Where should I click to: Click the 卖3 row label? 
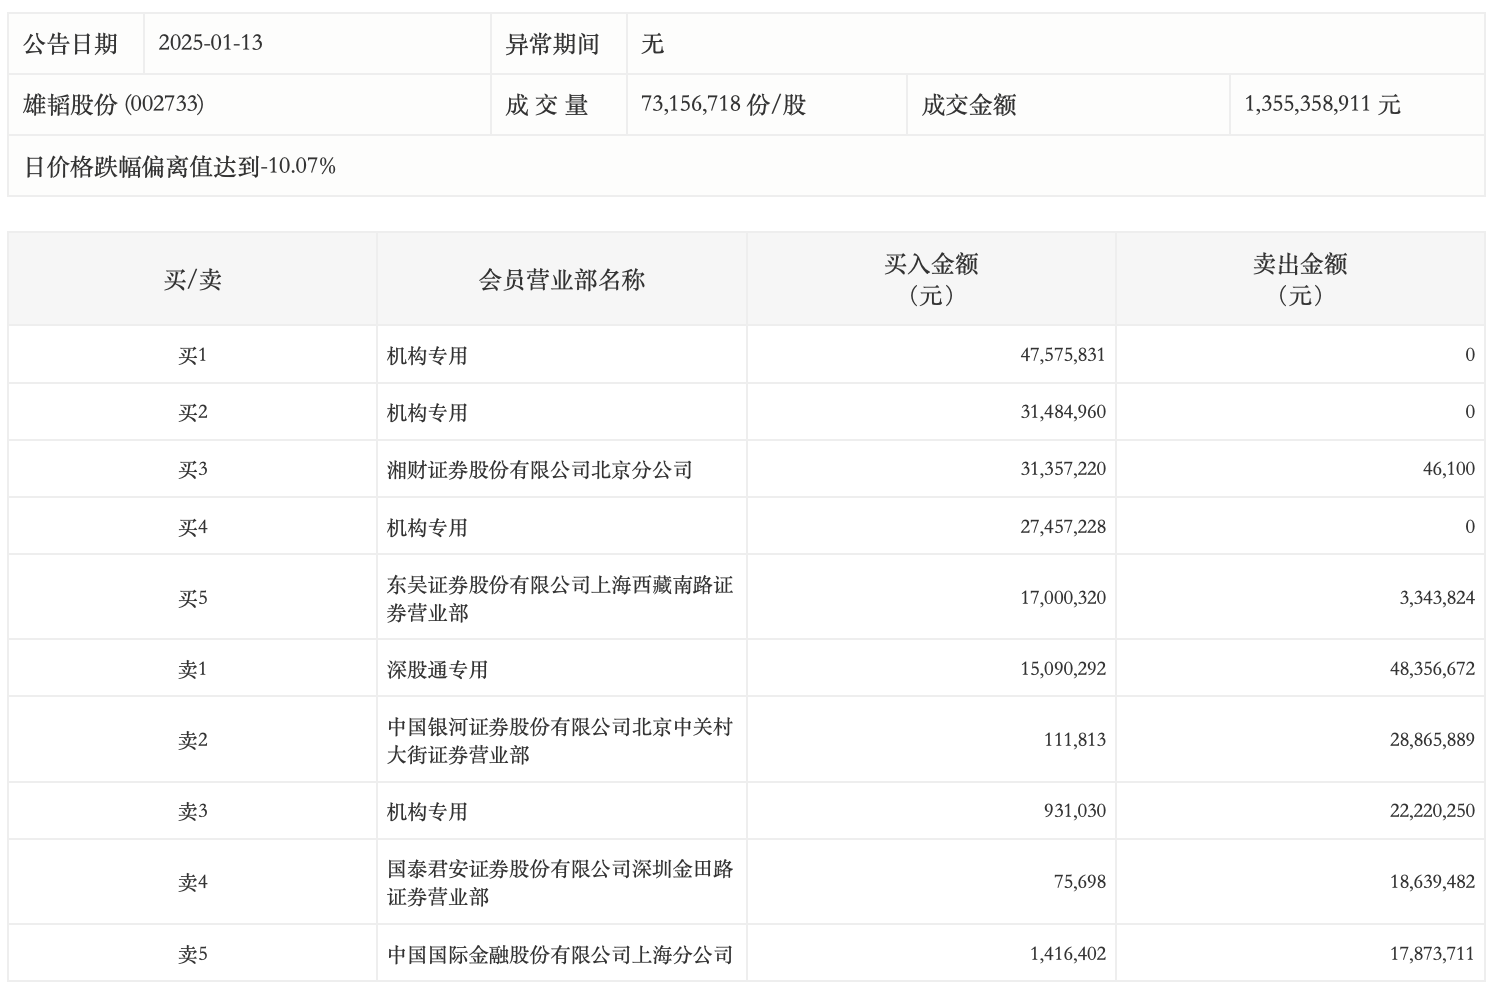coord(192,811)
